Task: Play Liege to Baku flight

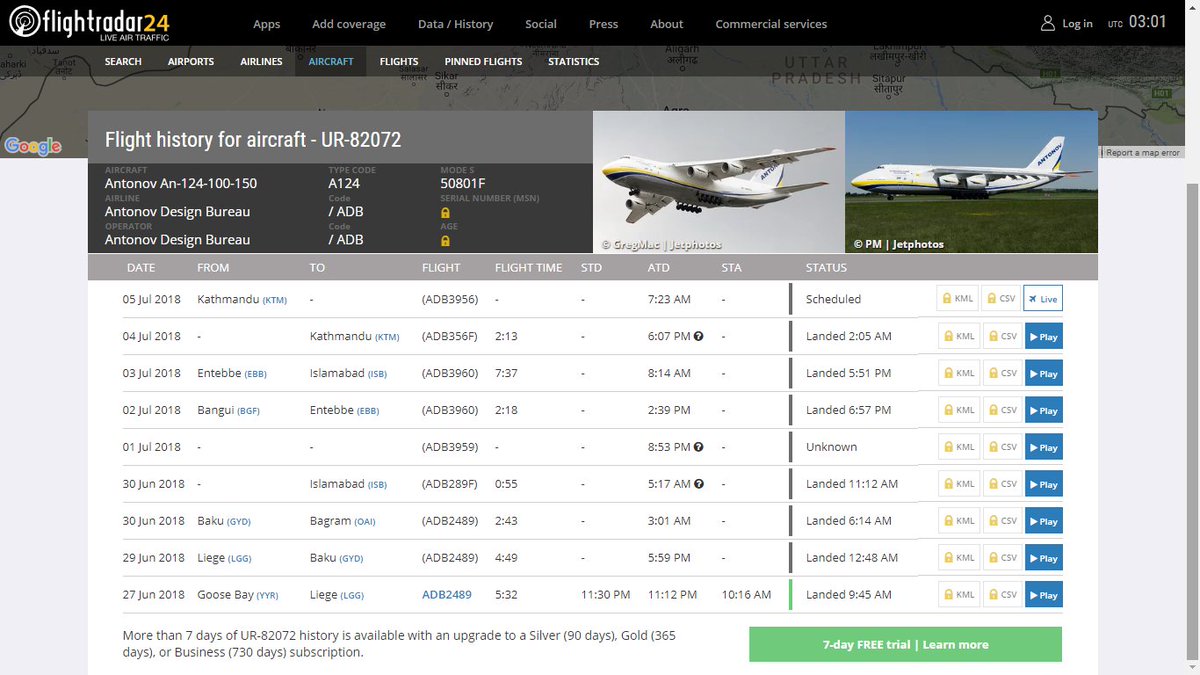Action: (1043, 558)
